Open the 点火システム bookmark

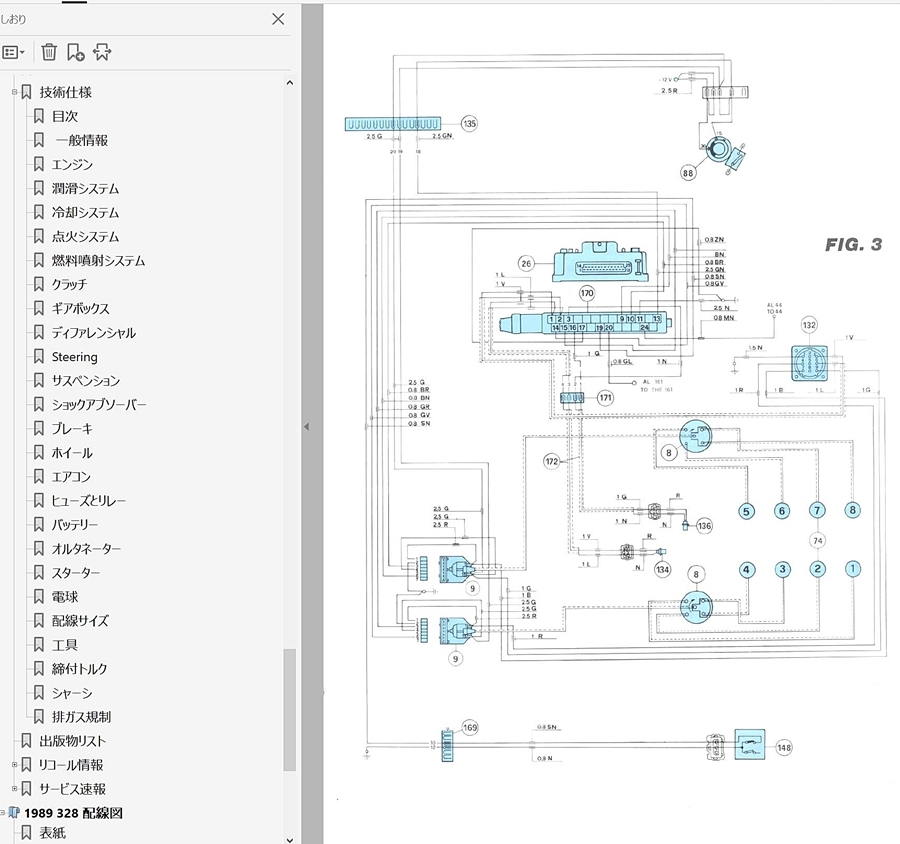86,237
